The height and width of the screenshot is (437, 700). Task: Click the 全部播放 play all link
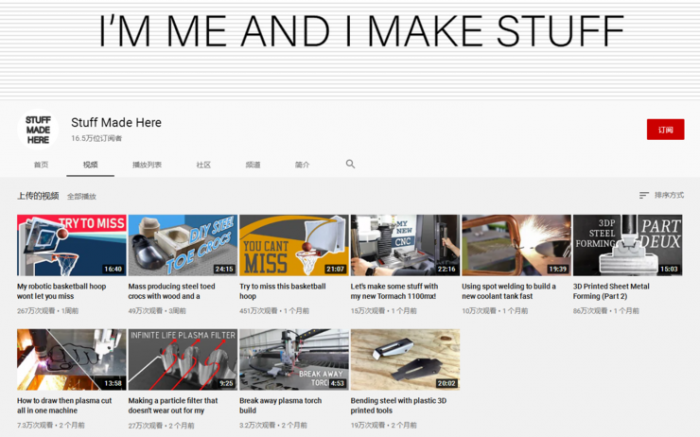point(82,196)
